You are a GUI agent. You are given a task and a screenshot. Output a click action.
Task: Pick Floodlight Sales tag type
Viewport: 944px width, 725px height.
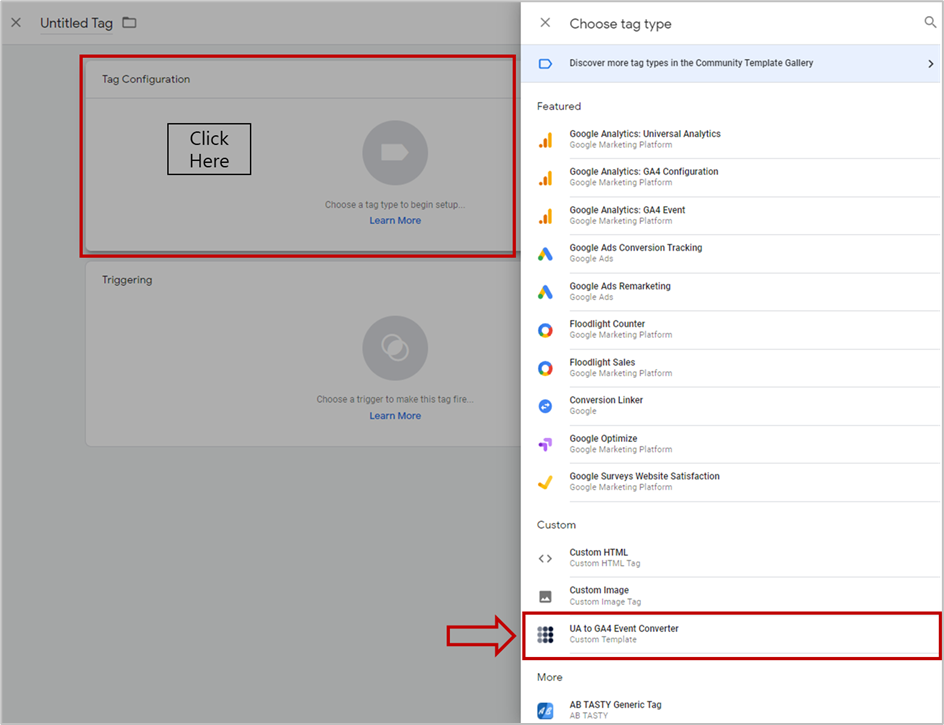(x=730, y=368)
